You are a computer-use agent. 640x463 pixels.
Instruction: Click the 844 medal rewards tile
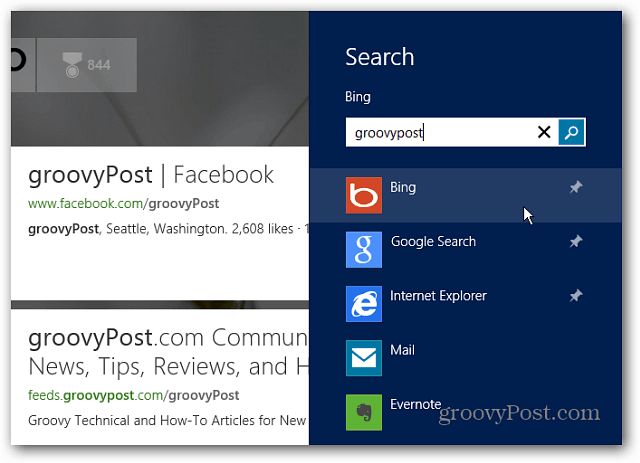[x=87, y=65]
